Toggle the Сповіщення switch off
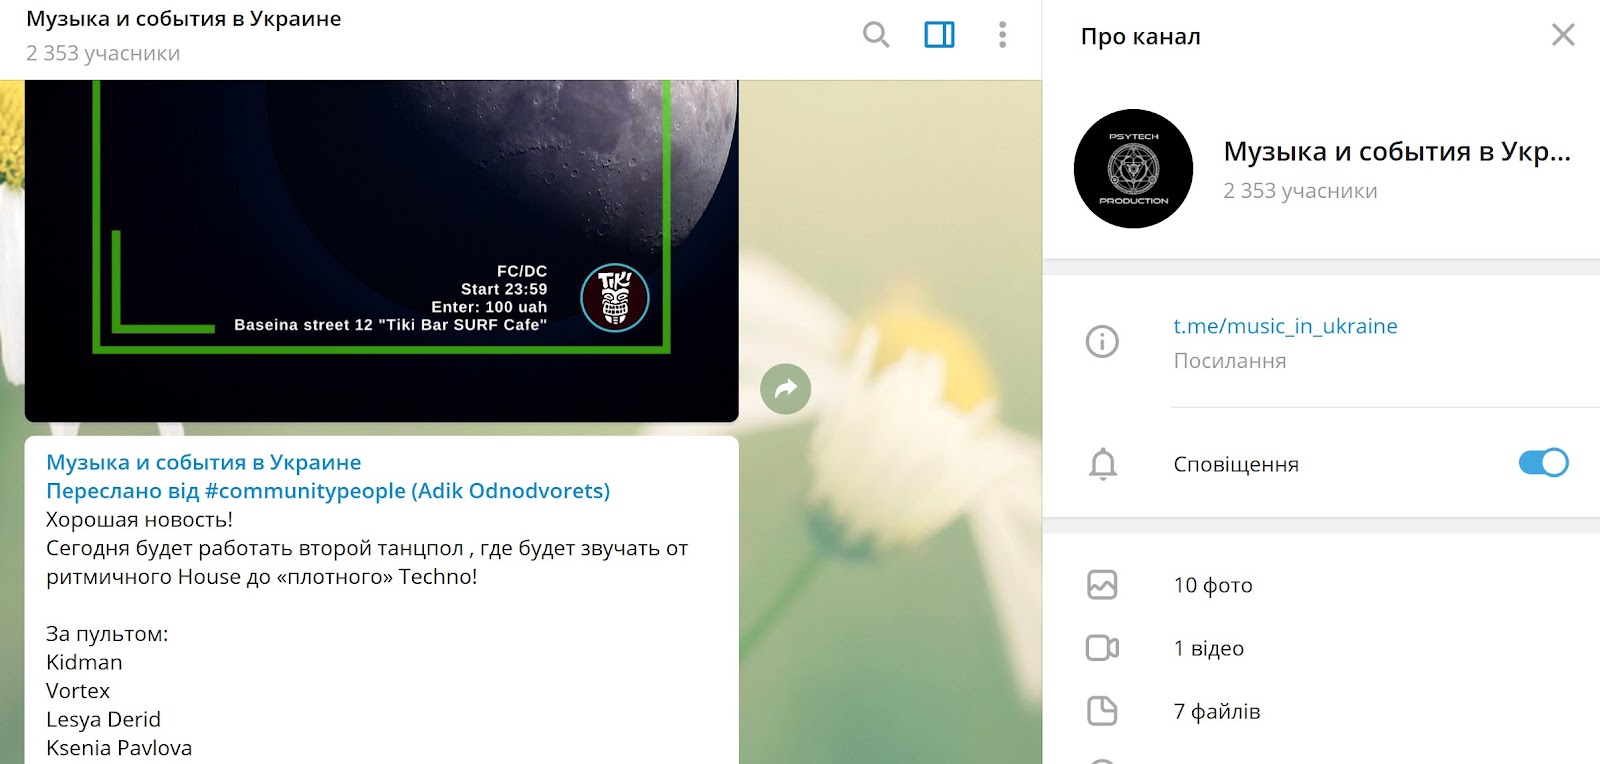The width and height of the screenshot is (1600, 764). 1543,463
